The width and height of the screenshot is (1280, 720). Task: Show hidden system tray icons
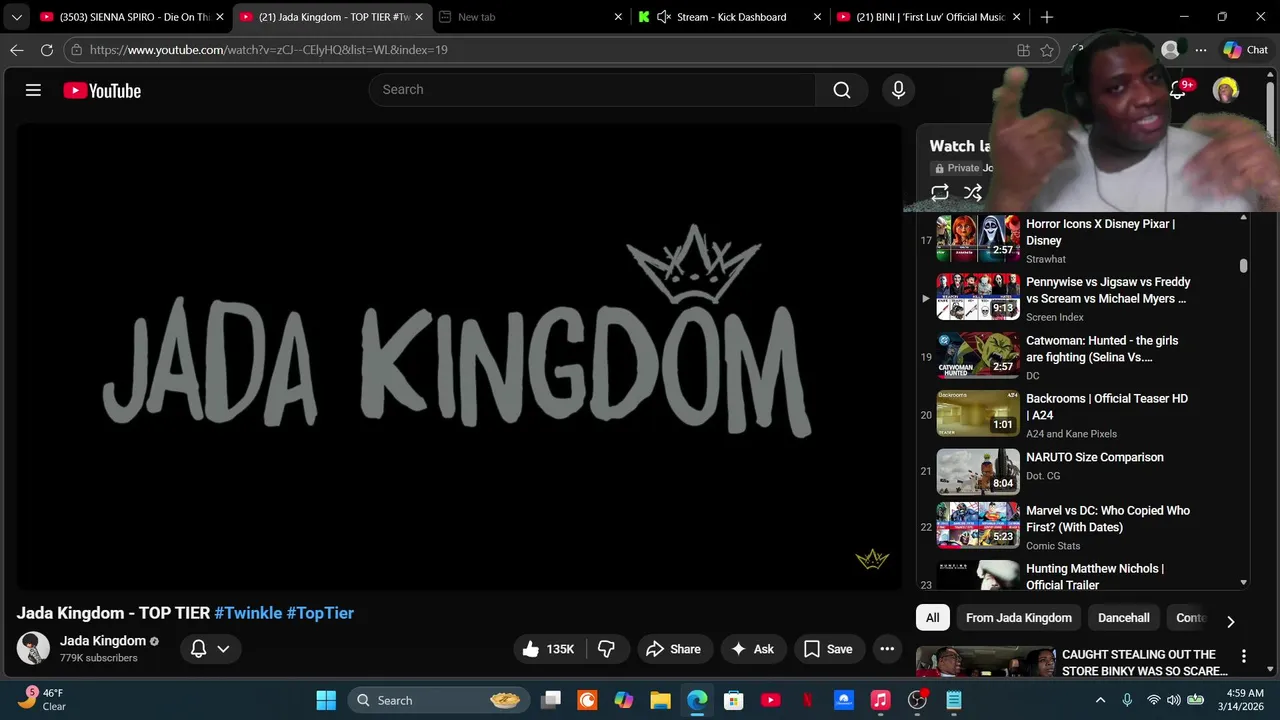[x=1100, y=700]
